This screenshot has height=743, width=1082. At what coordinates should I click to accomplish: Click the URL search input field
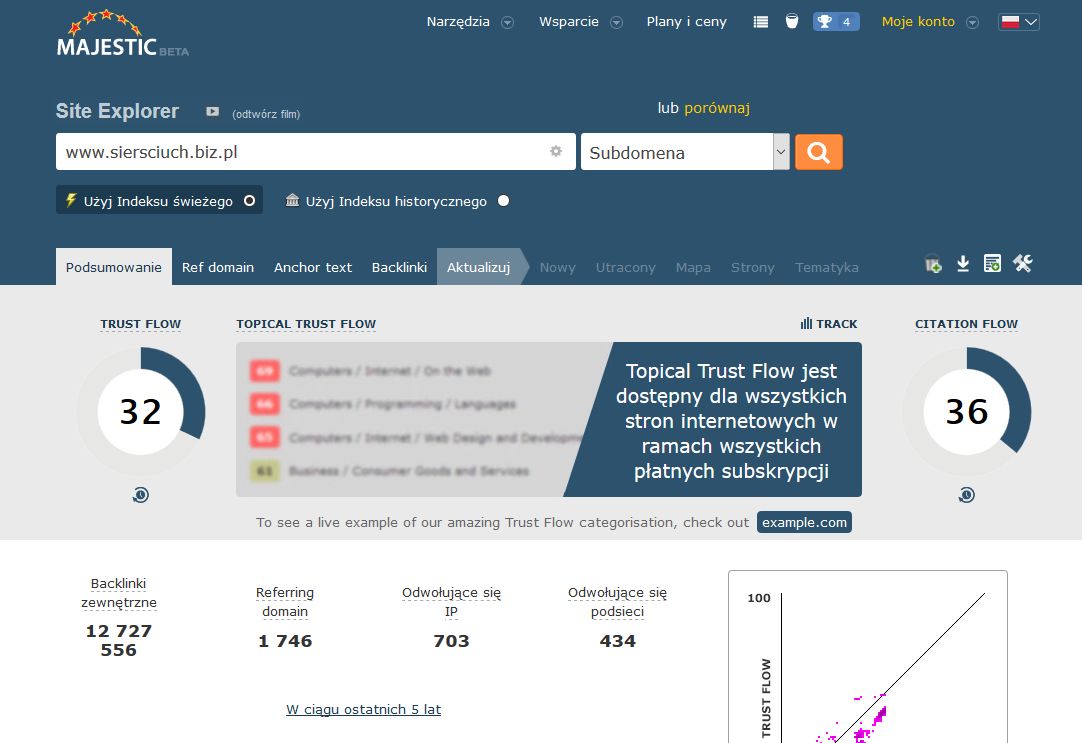[316, 152]
